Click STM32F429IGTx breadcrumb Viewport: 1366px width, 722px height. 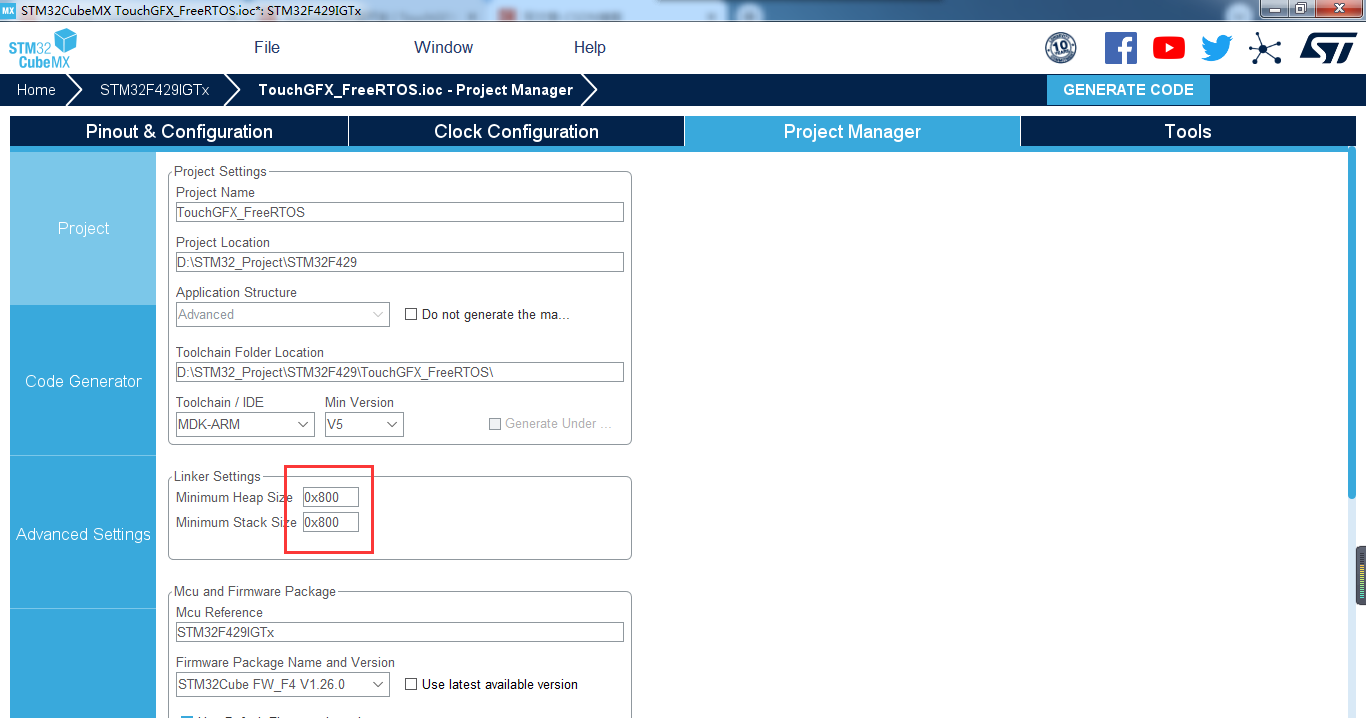(155, 90)
